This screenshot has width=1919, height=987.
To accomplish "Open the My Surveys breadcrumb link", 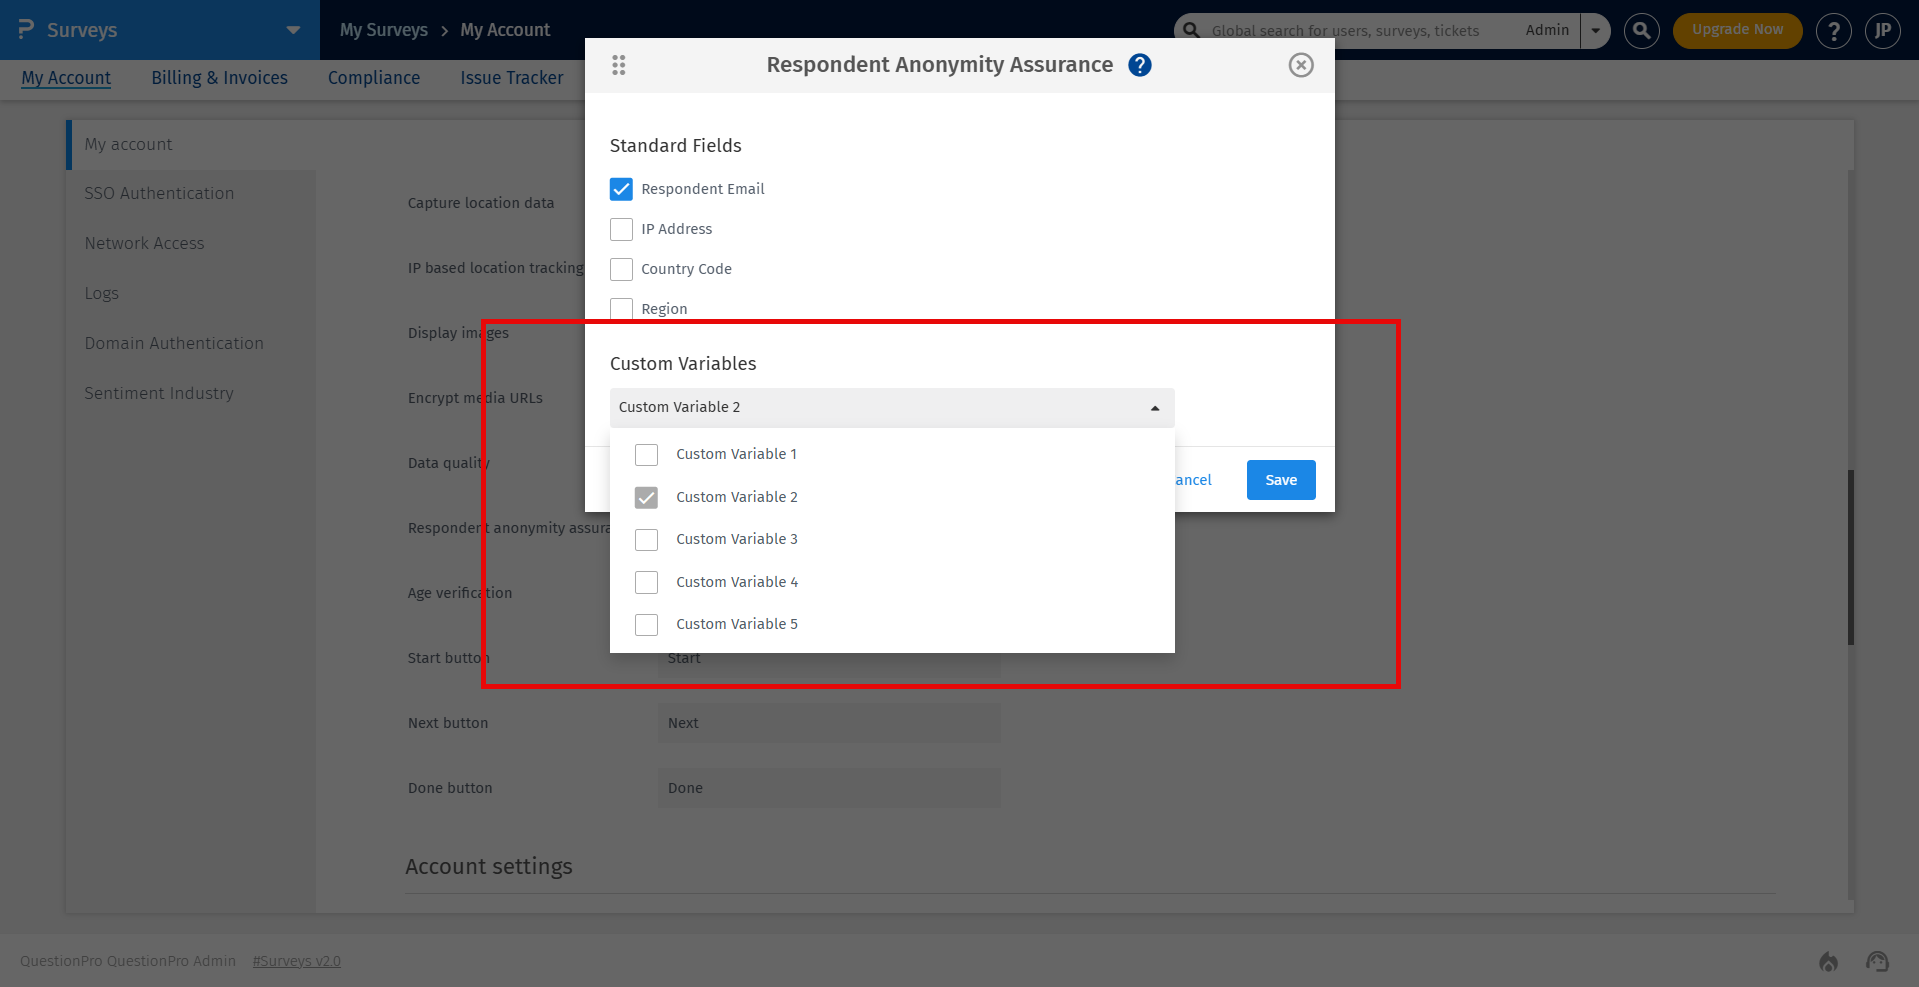I will coord(384,30).
